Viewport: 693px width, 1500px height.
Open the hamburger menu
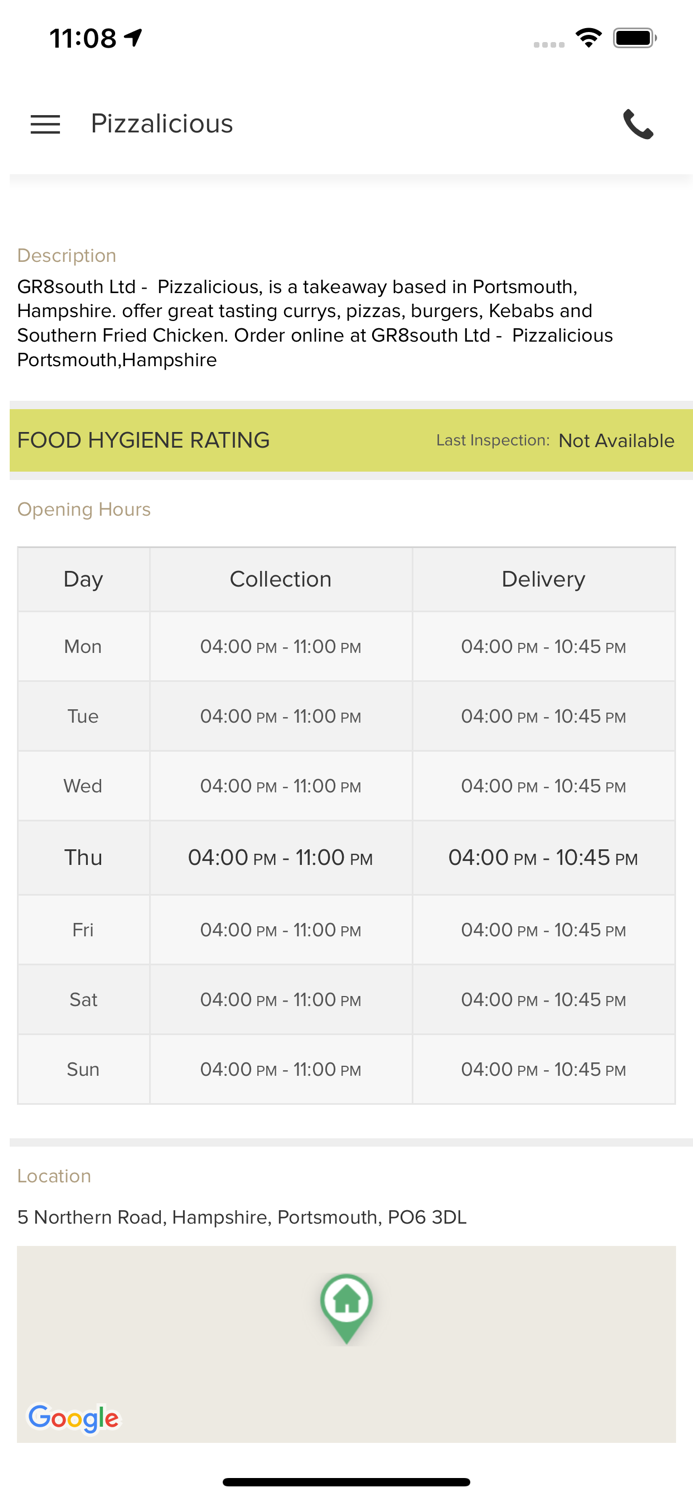tap(45, 124)
